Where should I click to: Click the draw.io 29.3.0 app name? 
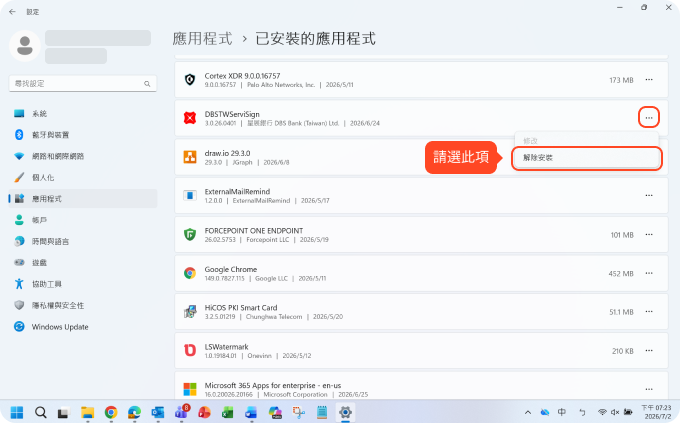pos(227,153)
